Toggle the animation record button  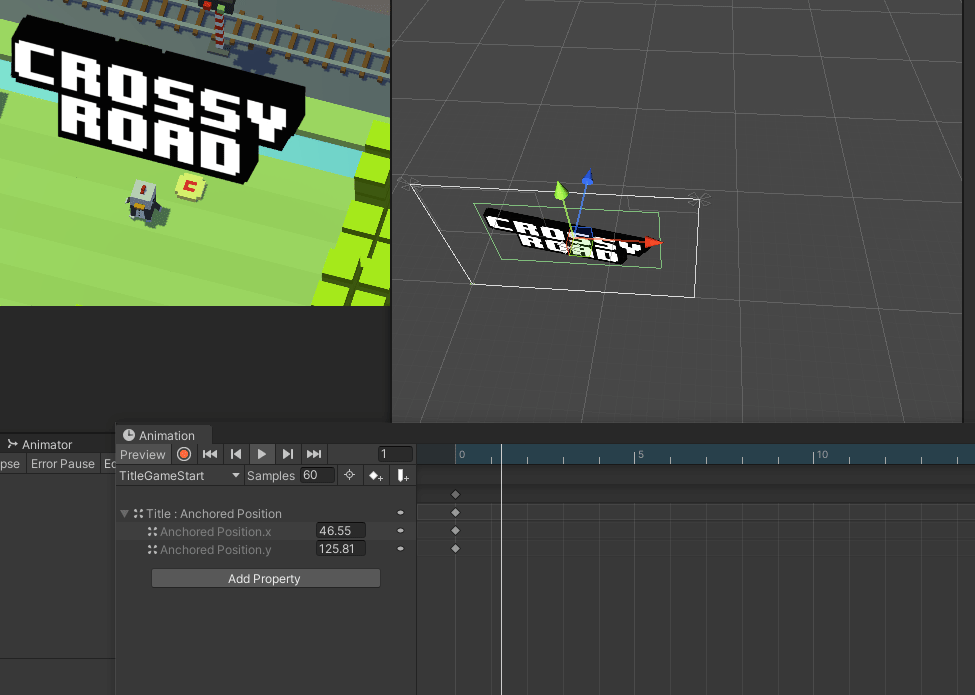click(x=183, y=454)
